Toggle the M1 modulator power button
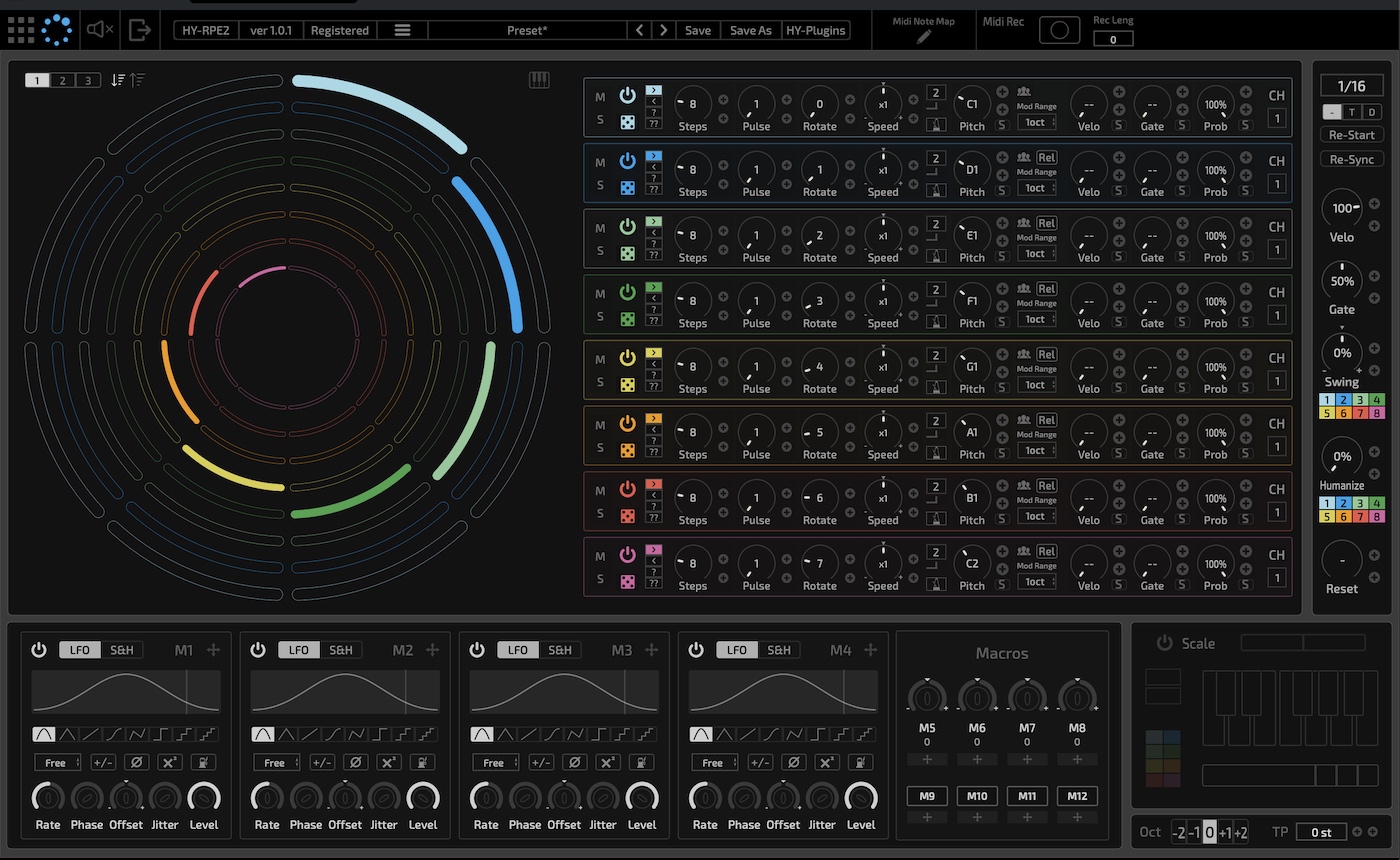This screenshot has width=1400, height=860. (39, 650)
